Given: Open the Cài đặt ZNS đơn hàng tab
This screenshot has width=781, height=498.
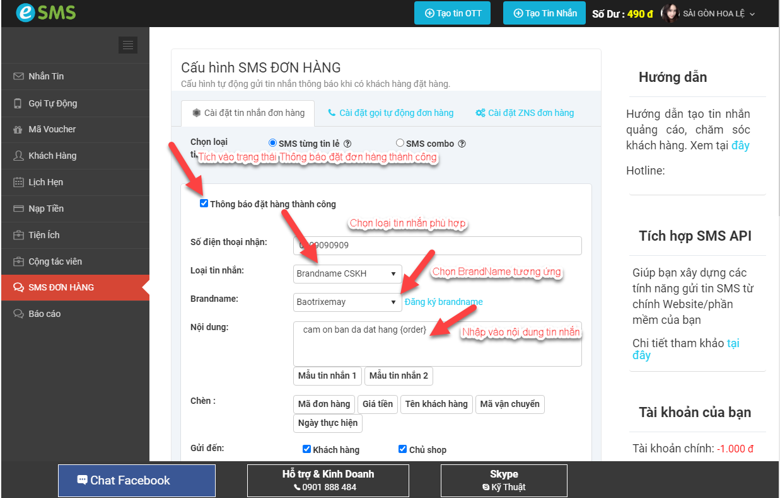Looking at the screenshot, I should (525, 113).
